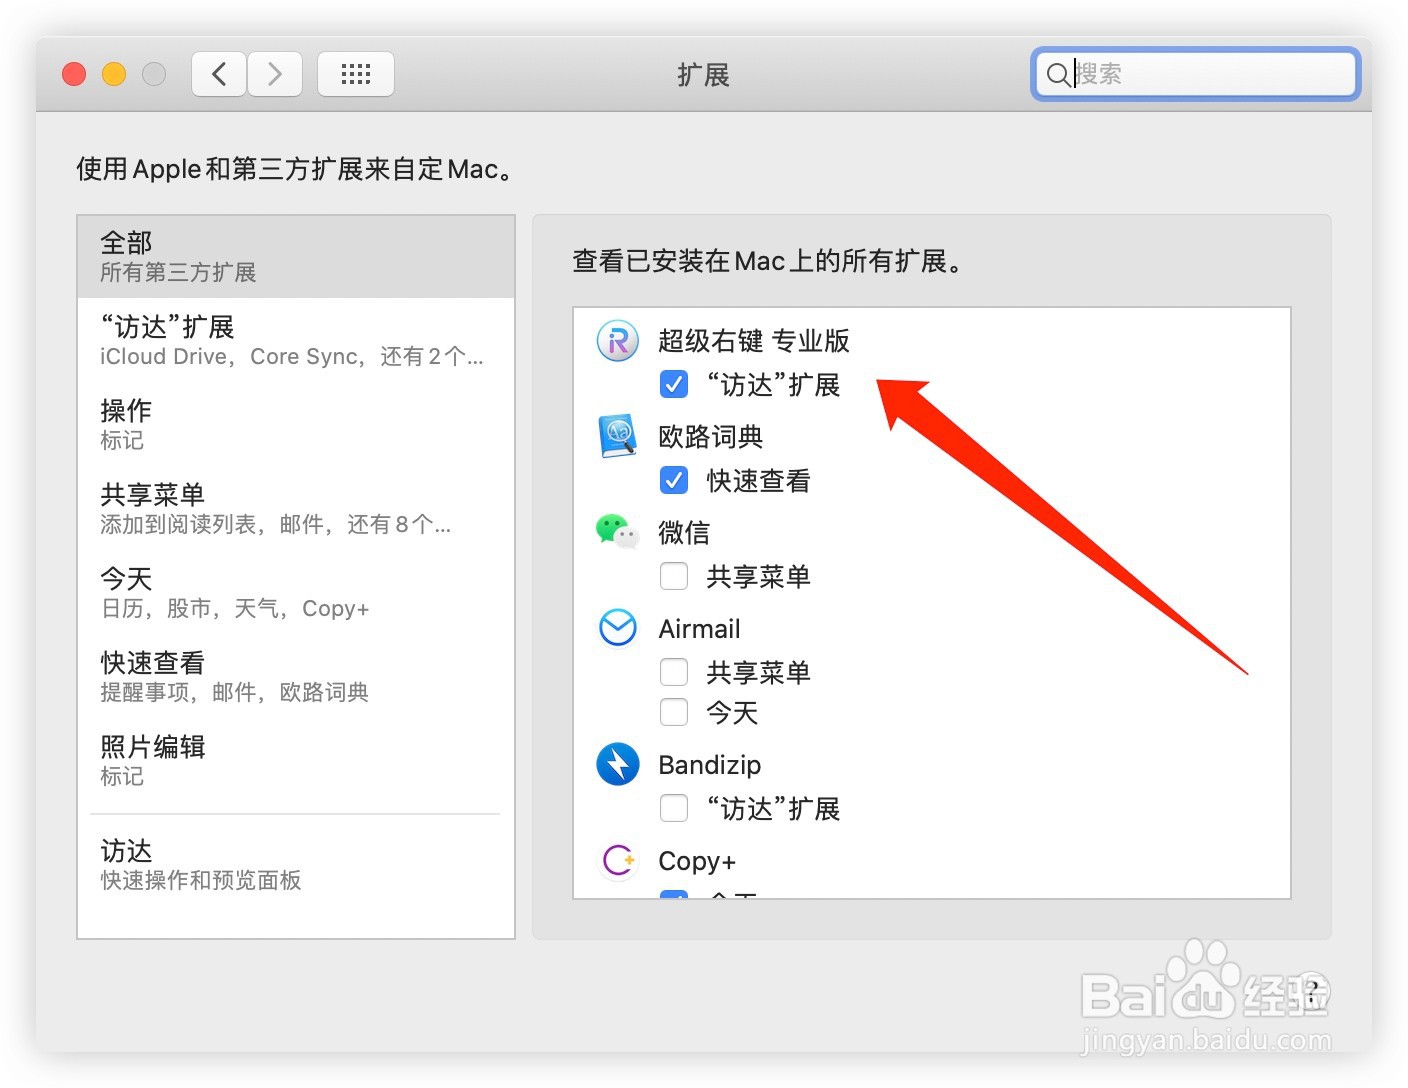Viewport: 1408px width, 1088px height.
Task: Click the Airmail envelope icon
Action: click(618, 628)
